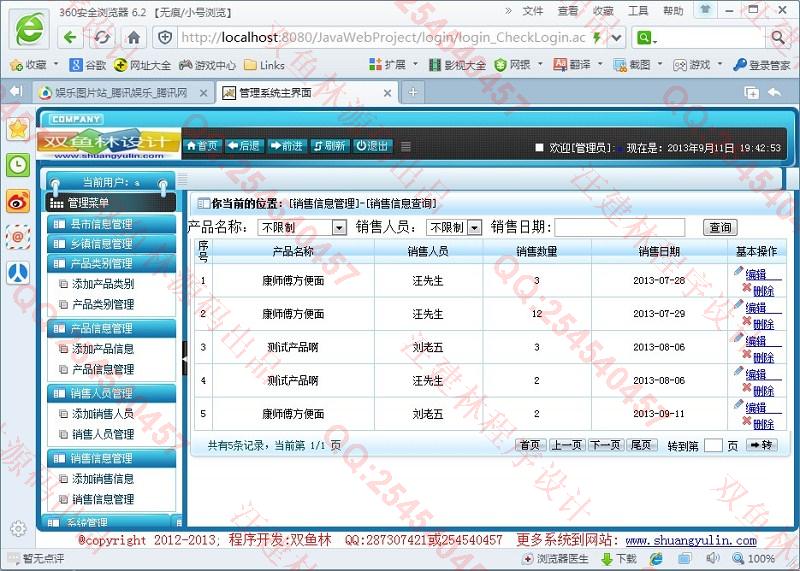Viewport: 800px width, 571px height.
Task: Delete row 2 dated 2013-07-29
Action: [763, 324]
